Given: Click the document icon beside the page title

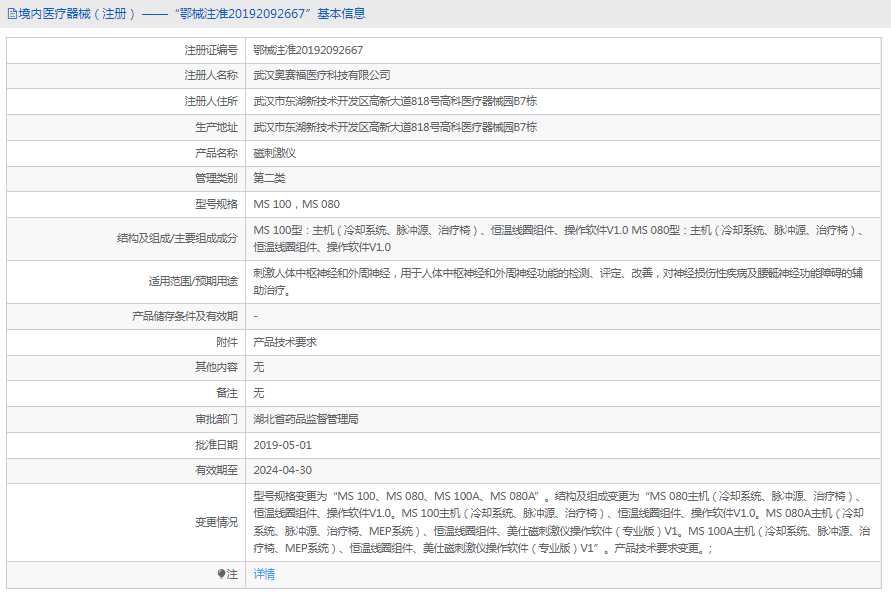Looking at the screenshot, I should tap(12, 14).
